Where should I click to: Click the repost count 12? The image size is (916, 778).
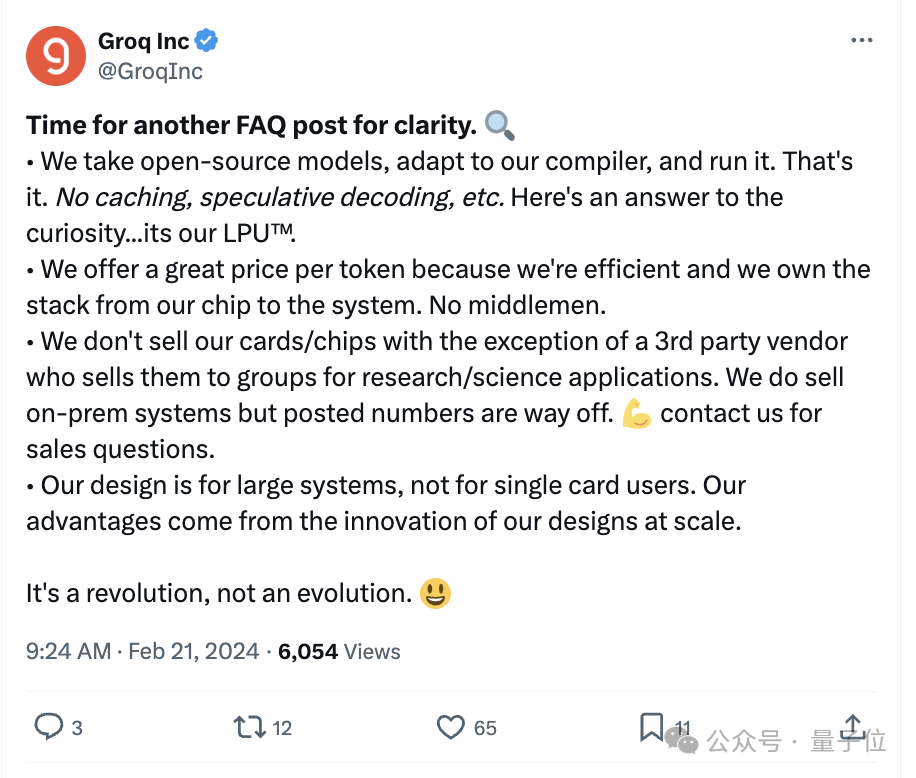[x=282, y=728]
